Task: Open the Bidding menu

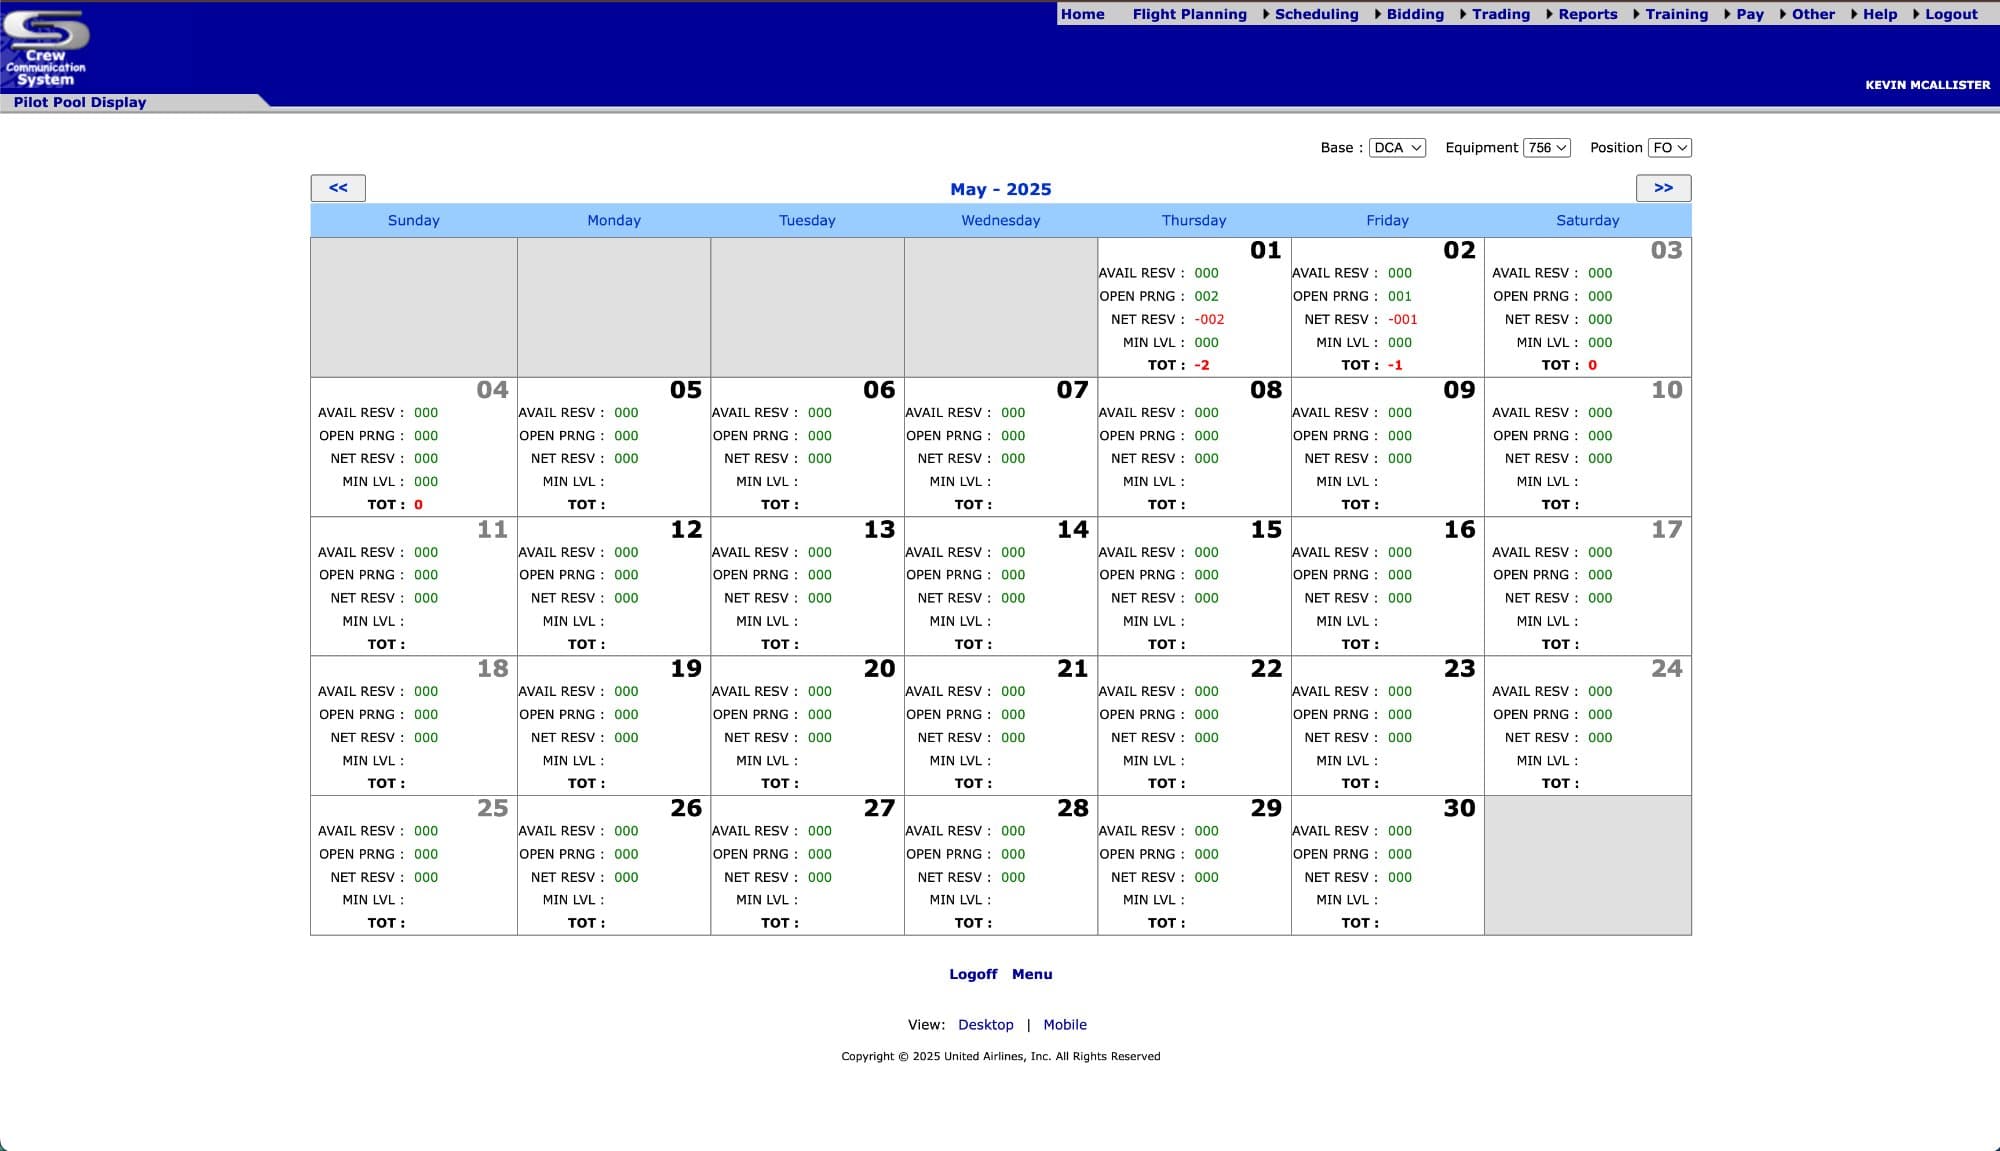Action: 1415,14
